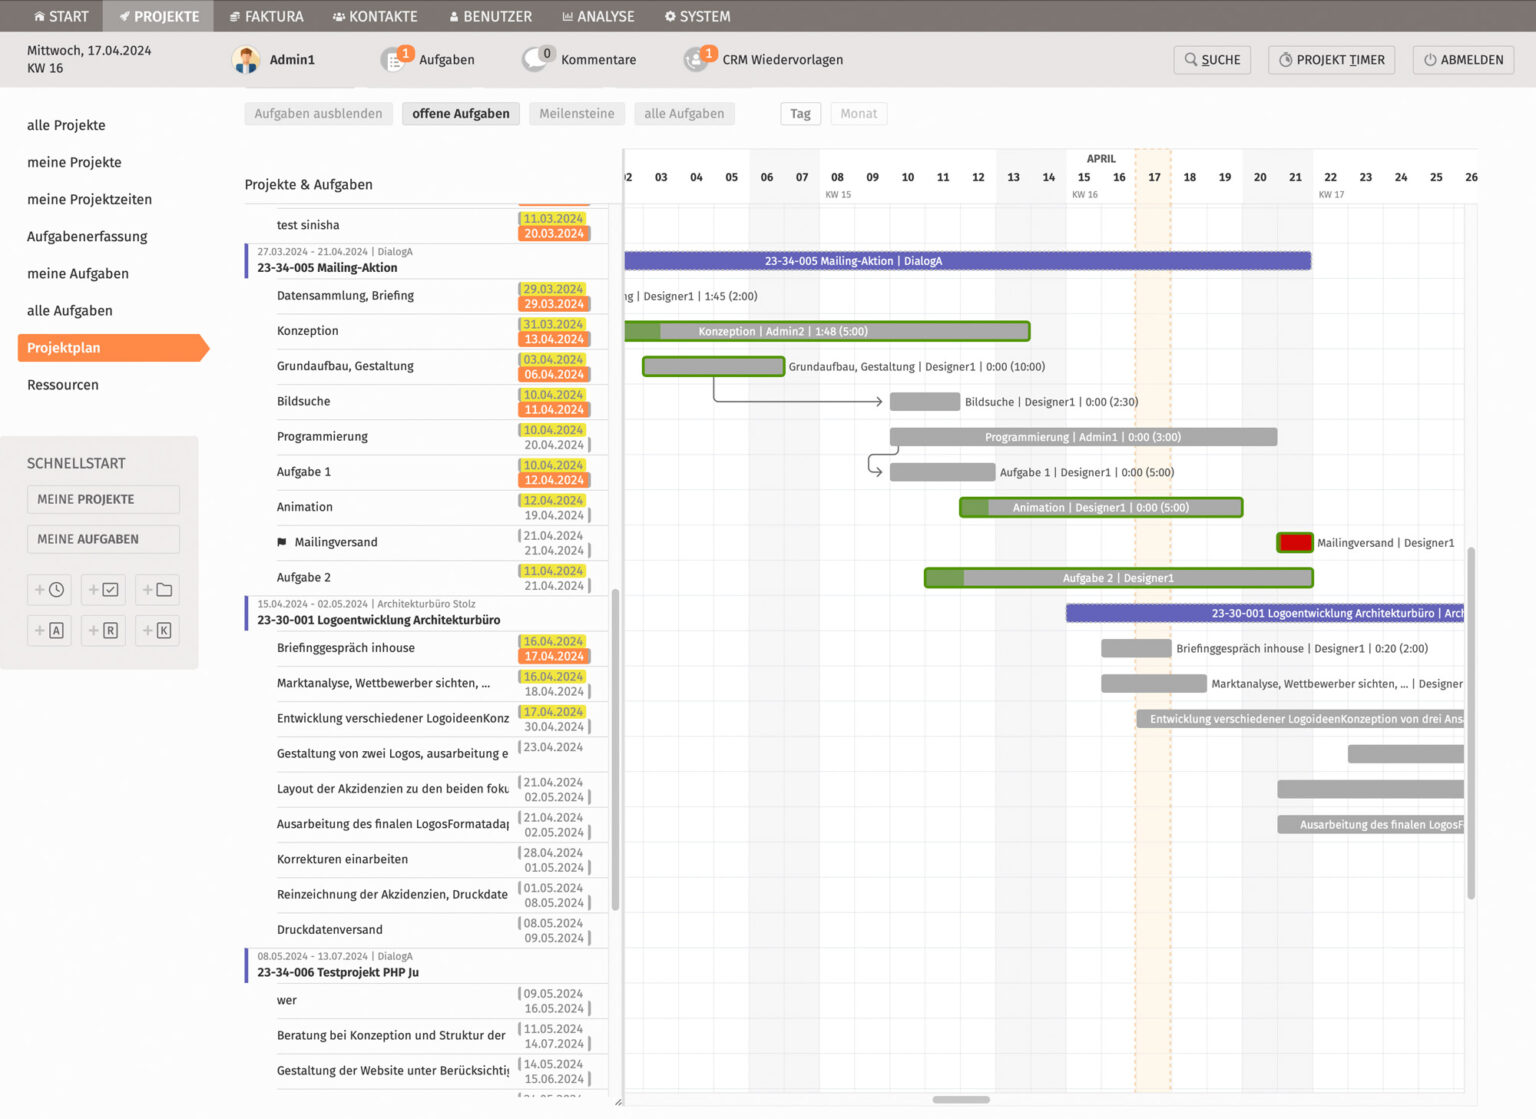1536x1119 pixels.
Task: Open the new time entry quick-start icon
Action: click(x=49, y=589)
